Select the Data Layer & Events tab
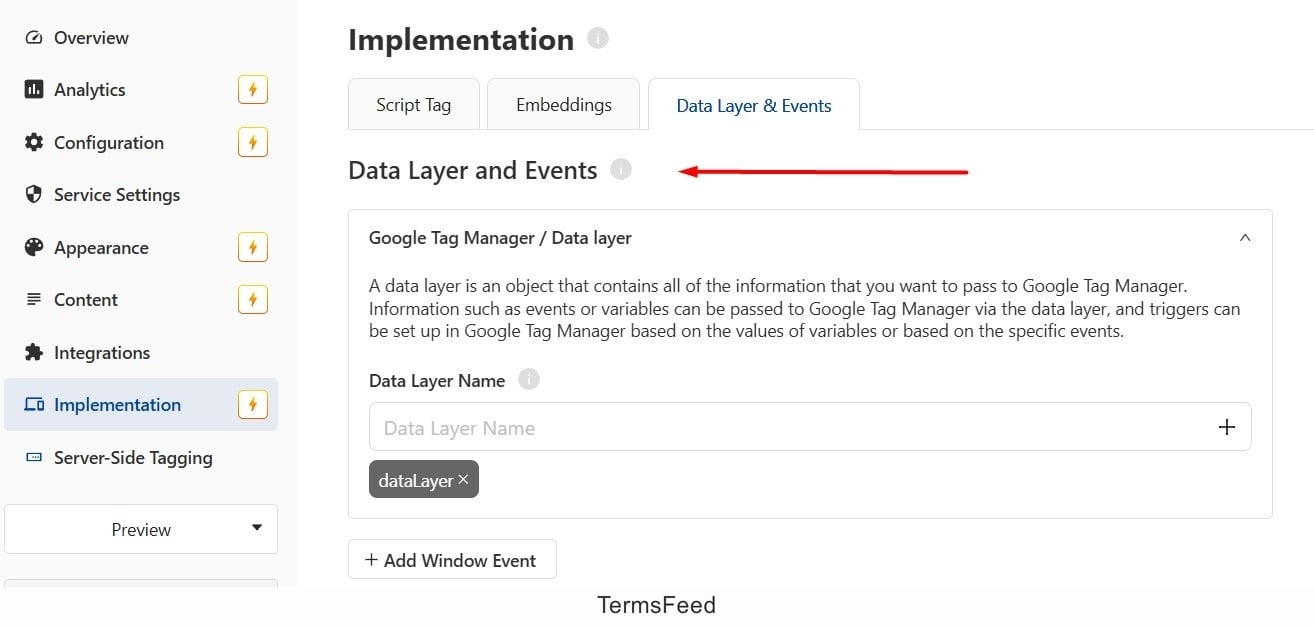The height and width of the screenshot is (626, 1314). 754,105
